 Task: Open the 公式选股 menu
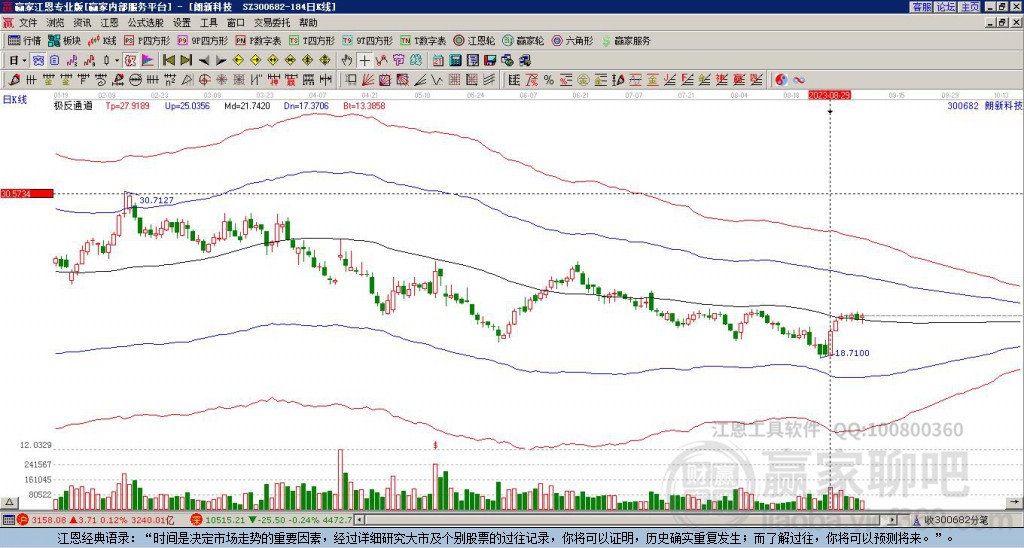pos(146,23)
